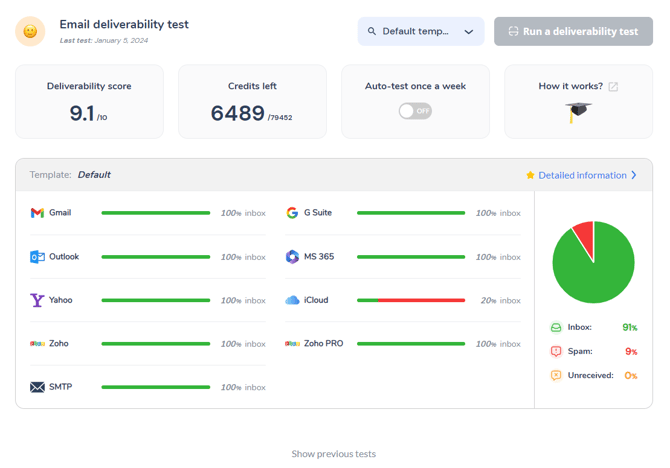
Task: Click the iCloud cloud icon
Action: pyautogui.click(x=292, y=300)
